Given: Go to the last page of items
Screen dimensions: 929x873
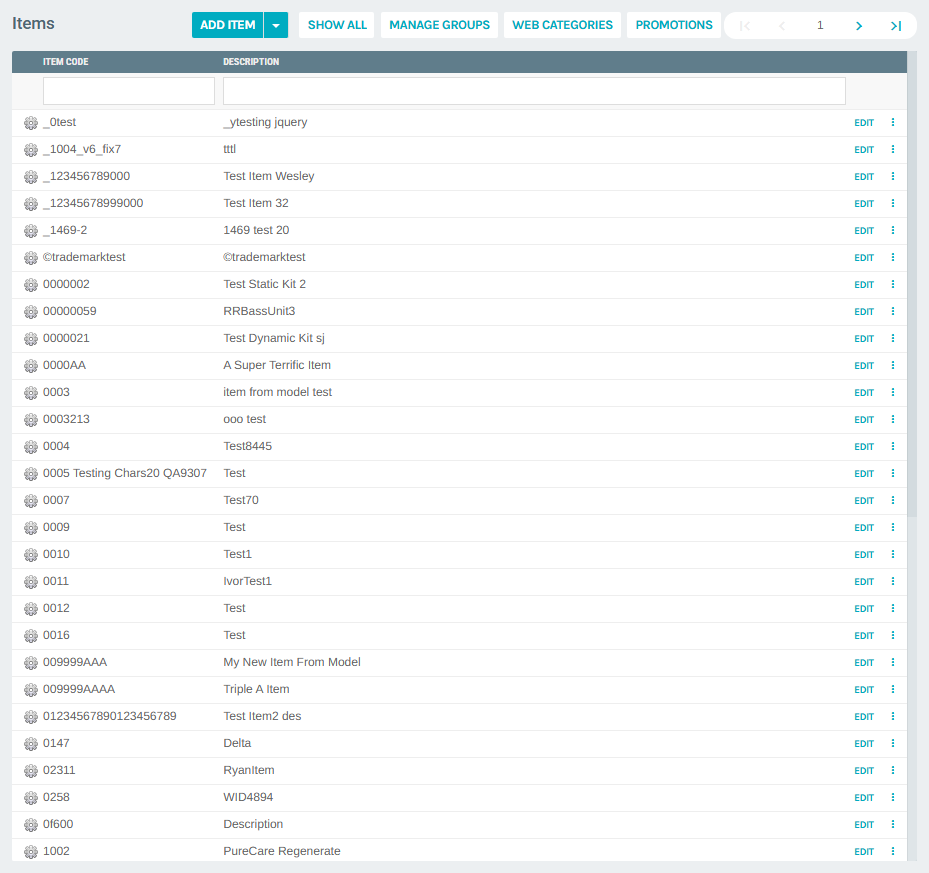Looking at the screenshot, I should (x=895, y=25).
